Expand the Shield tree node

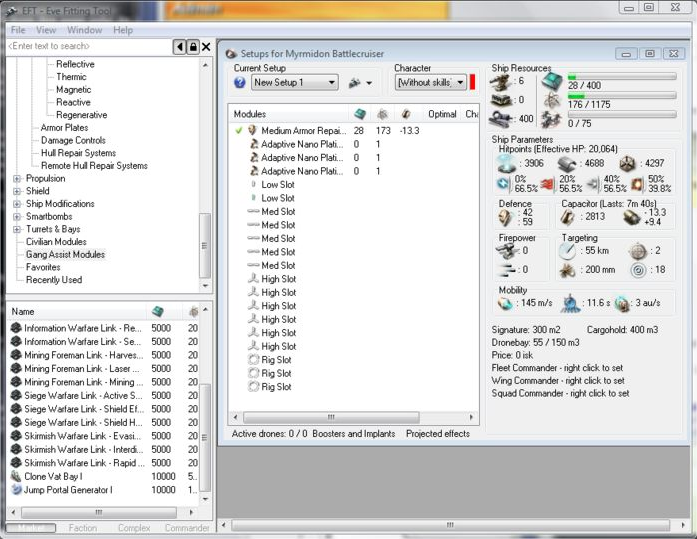[x=17, y=192]
